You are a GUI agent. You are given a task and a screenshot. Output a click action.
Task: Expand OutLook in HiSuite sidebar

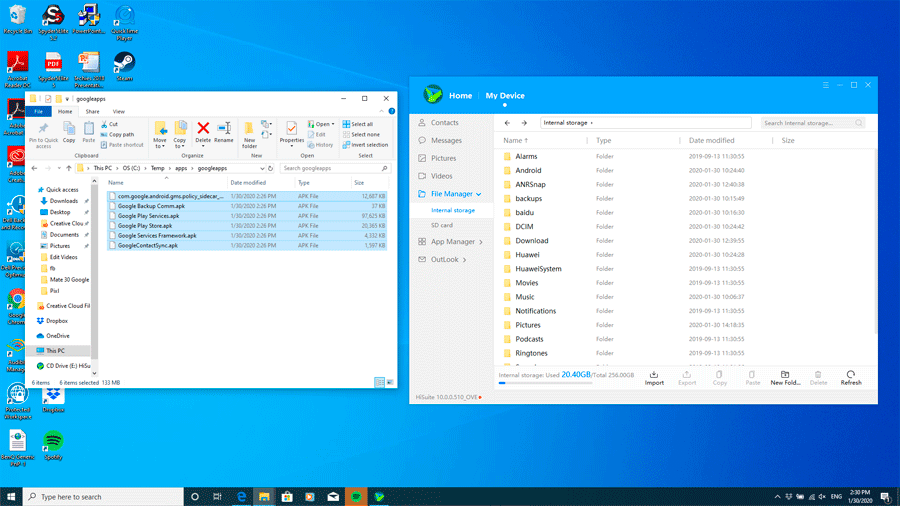pos(464,260)
